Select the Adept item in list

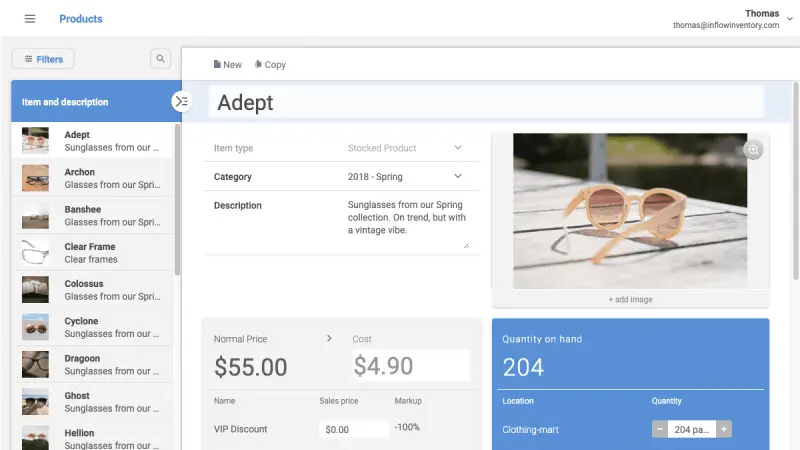coord(92,140)
